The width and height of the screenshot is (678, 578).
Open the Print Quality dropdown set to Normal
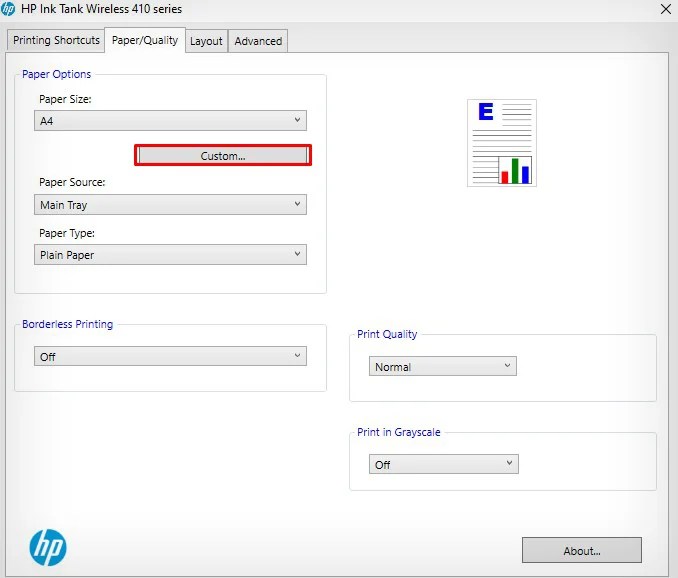442,366
